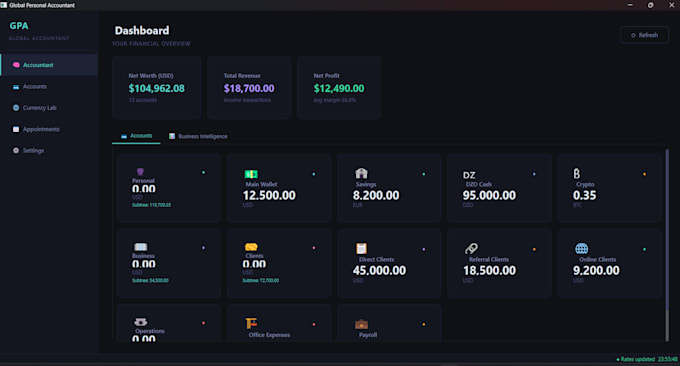Click the DZ icon on DZD Cash card
Image resolution: width=680 pixels, height=366 pixels.
pos(469,175)
